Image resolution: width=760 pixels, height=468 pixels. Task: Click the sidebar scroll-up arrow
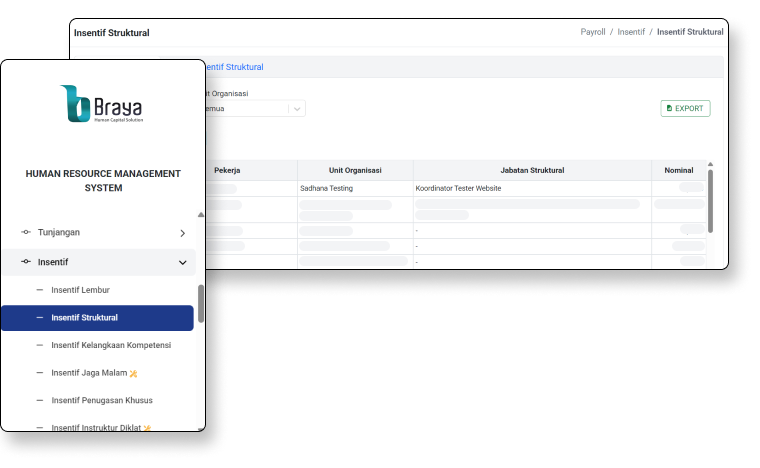(x=201, y=214)
